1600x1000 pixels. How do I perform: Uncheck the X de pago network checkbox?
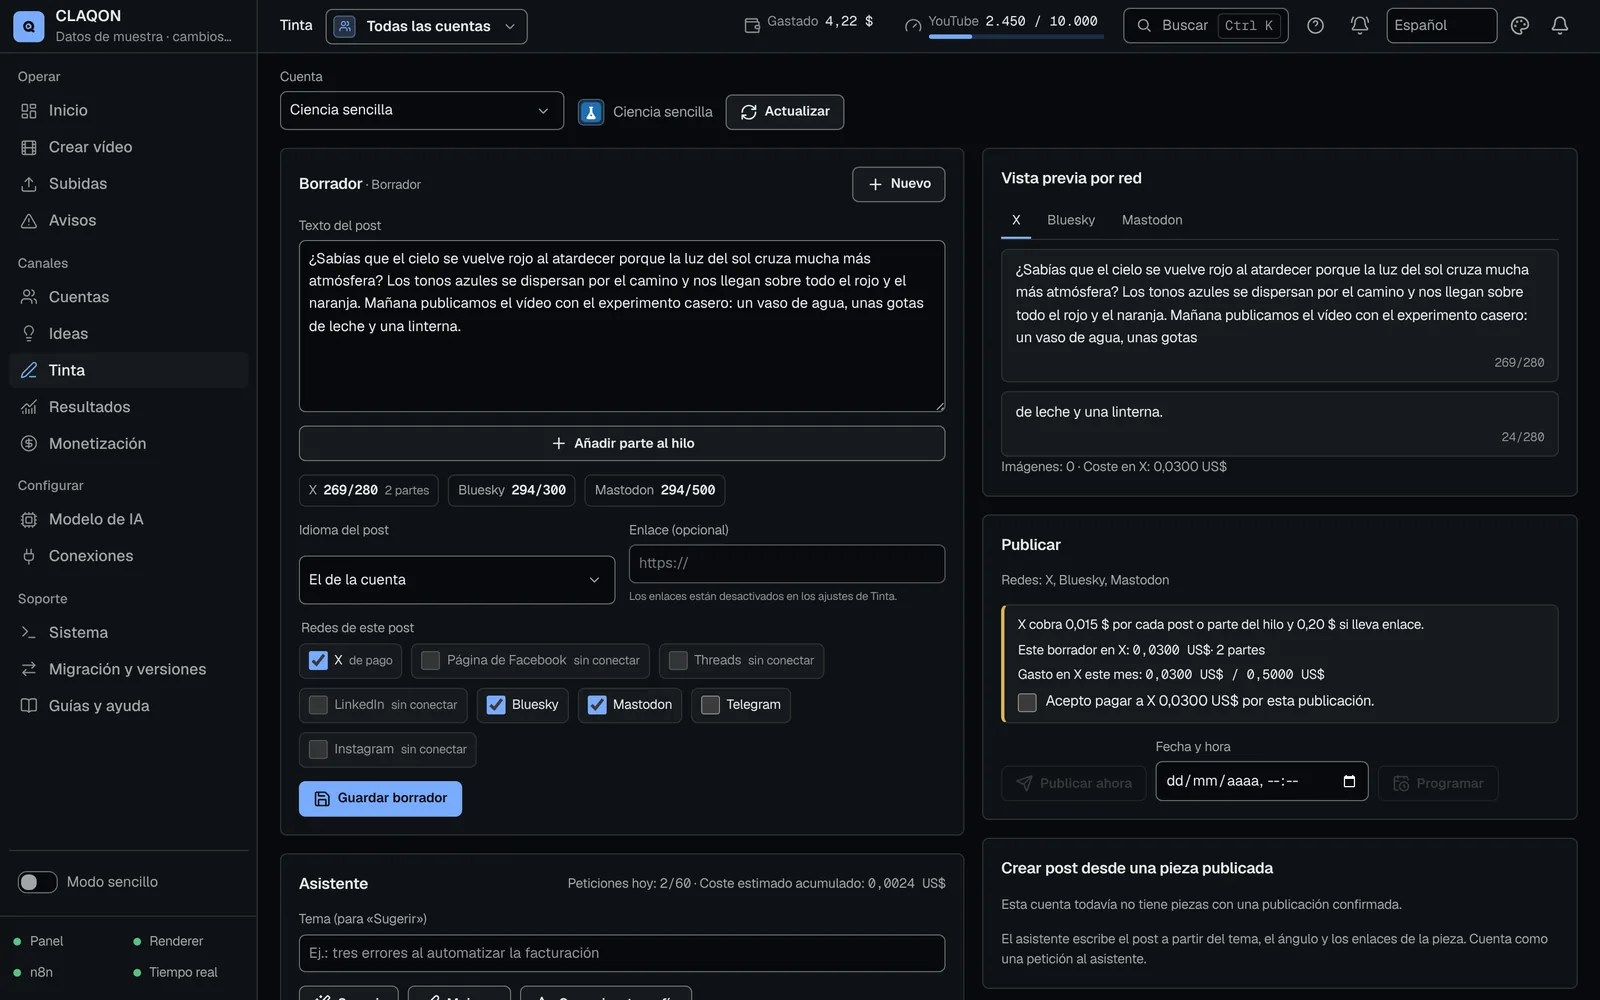point(318,660)
